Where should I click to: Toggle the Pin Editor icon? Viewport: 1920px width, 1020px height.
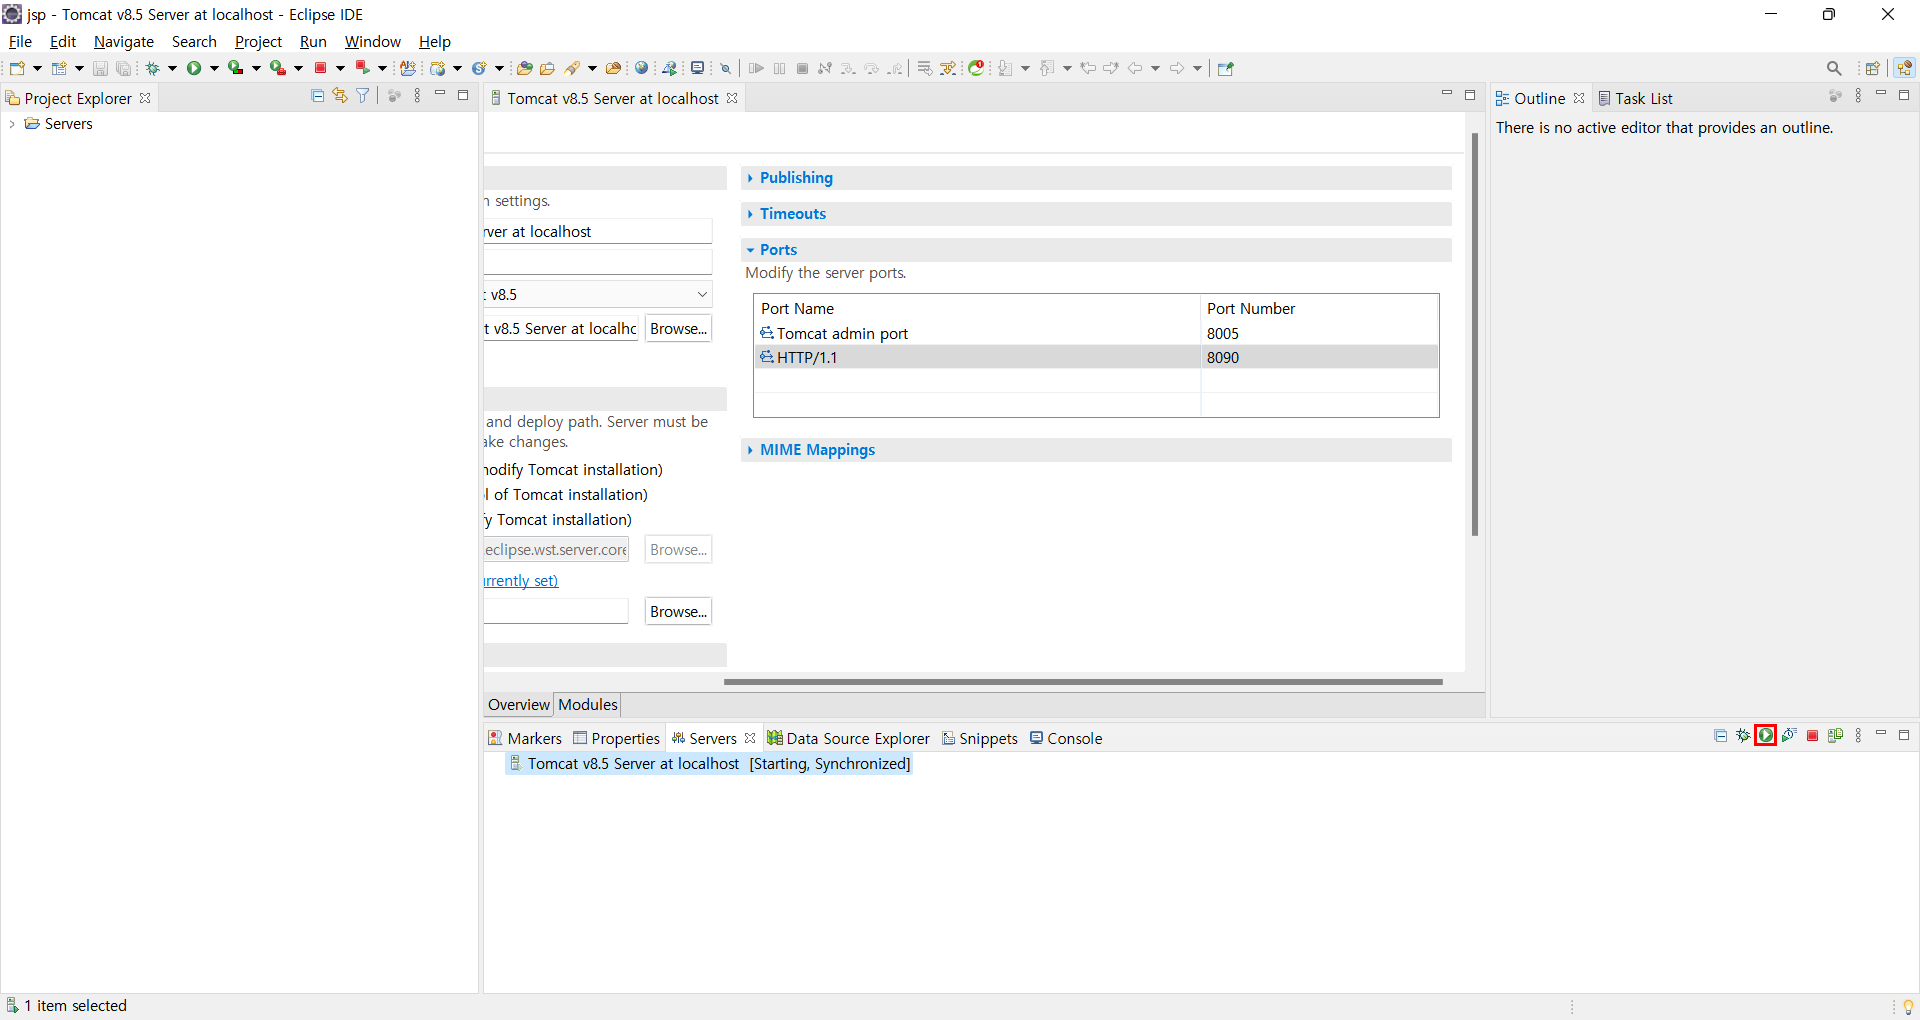[1226, 68]
